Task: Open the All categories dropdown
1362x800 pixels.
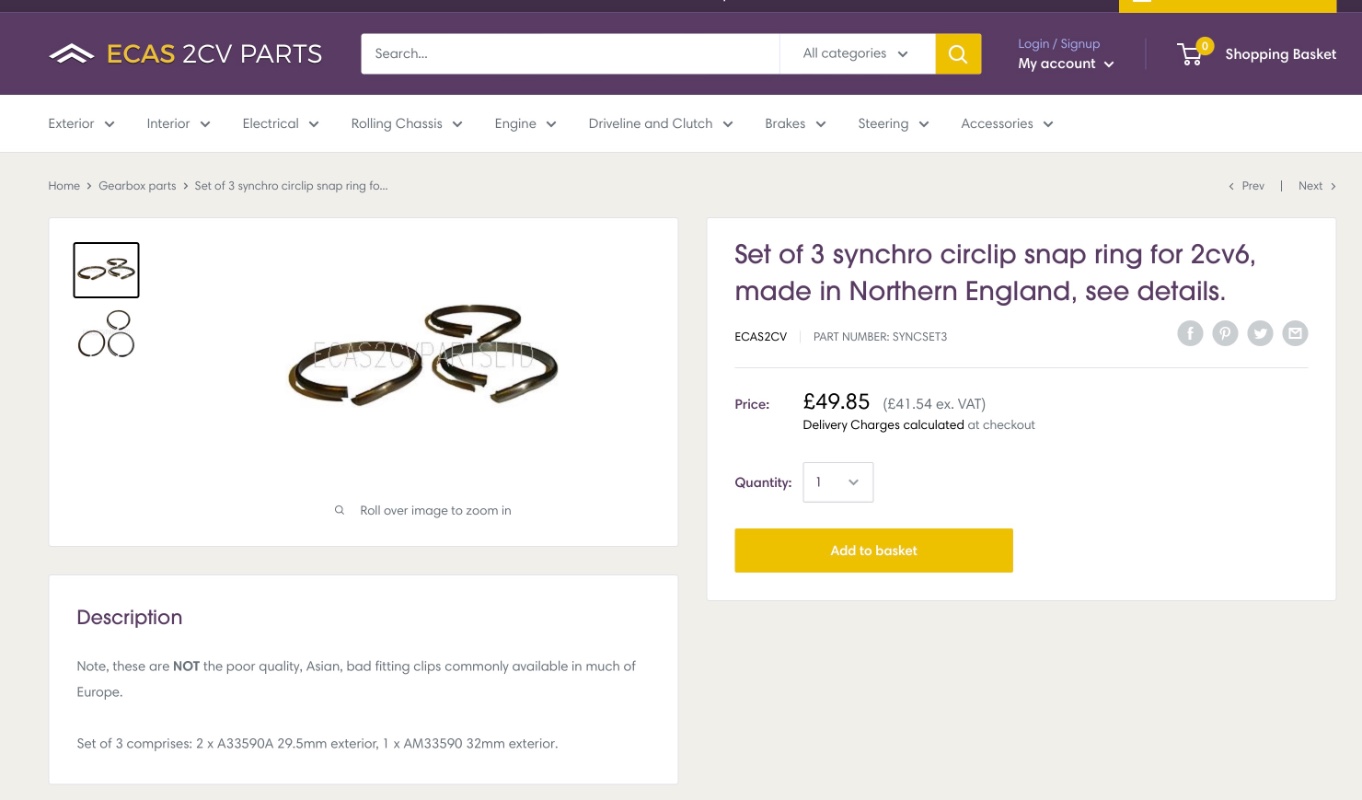Action: (856, 54)
